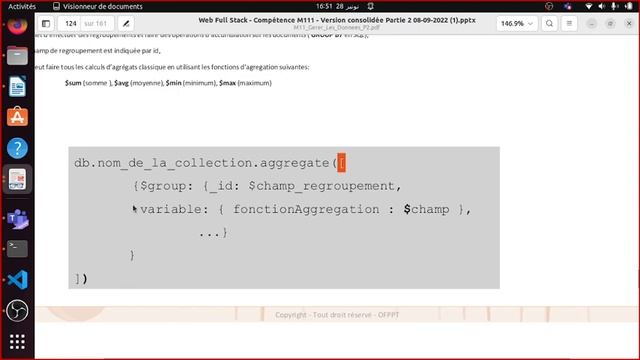
Task: Open the annotation pencil tool
Action: pyautogui.click(x=126, y=24)
